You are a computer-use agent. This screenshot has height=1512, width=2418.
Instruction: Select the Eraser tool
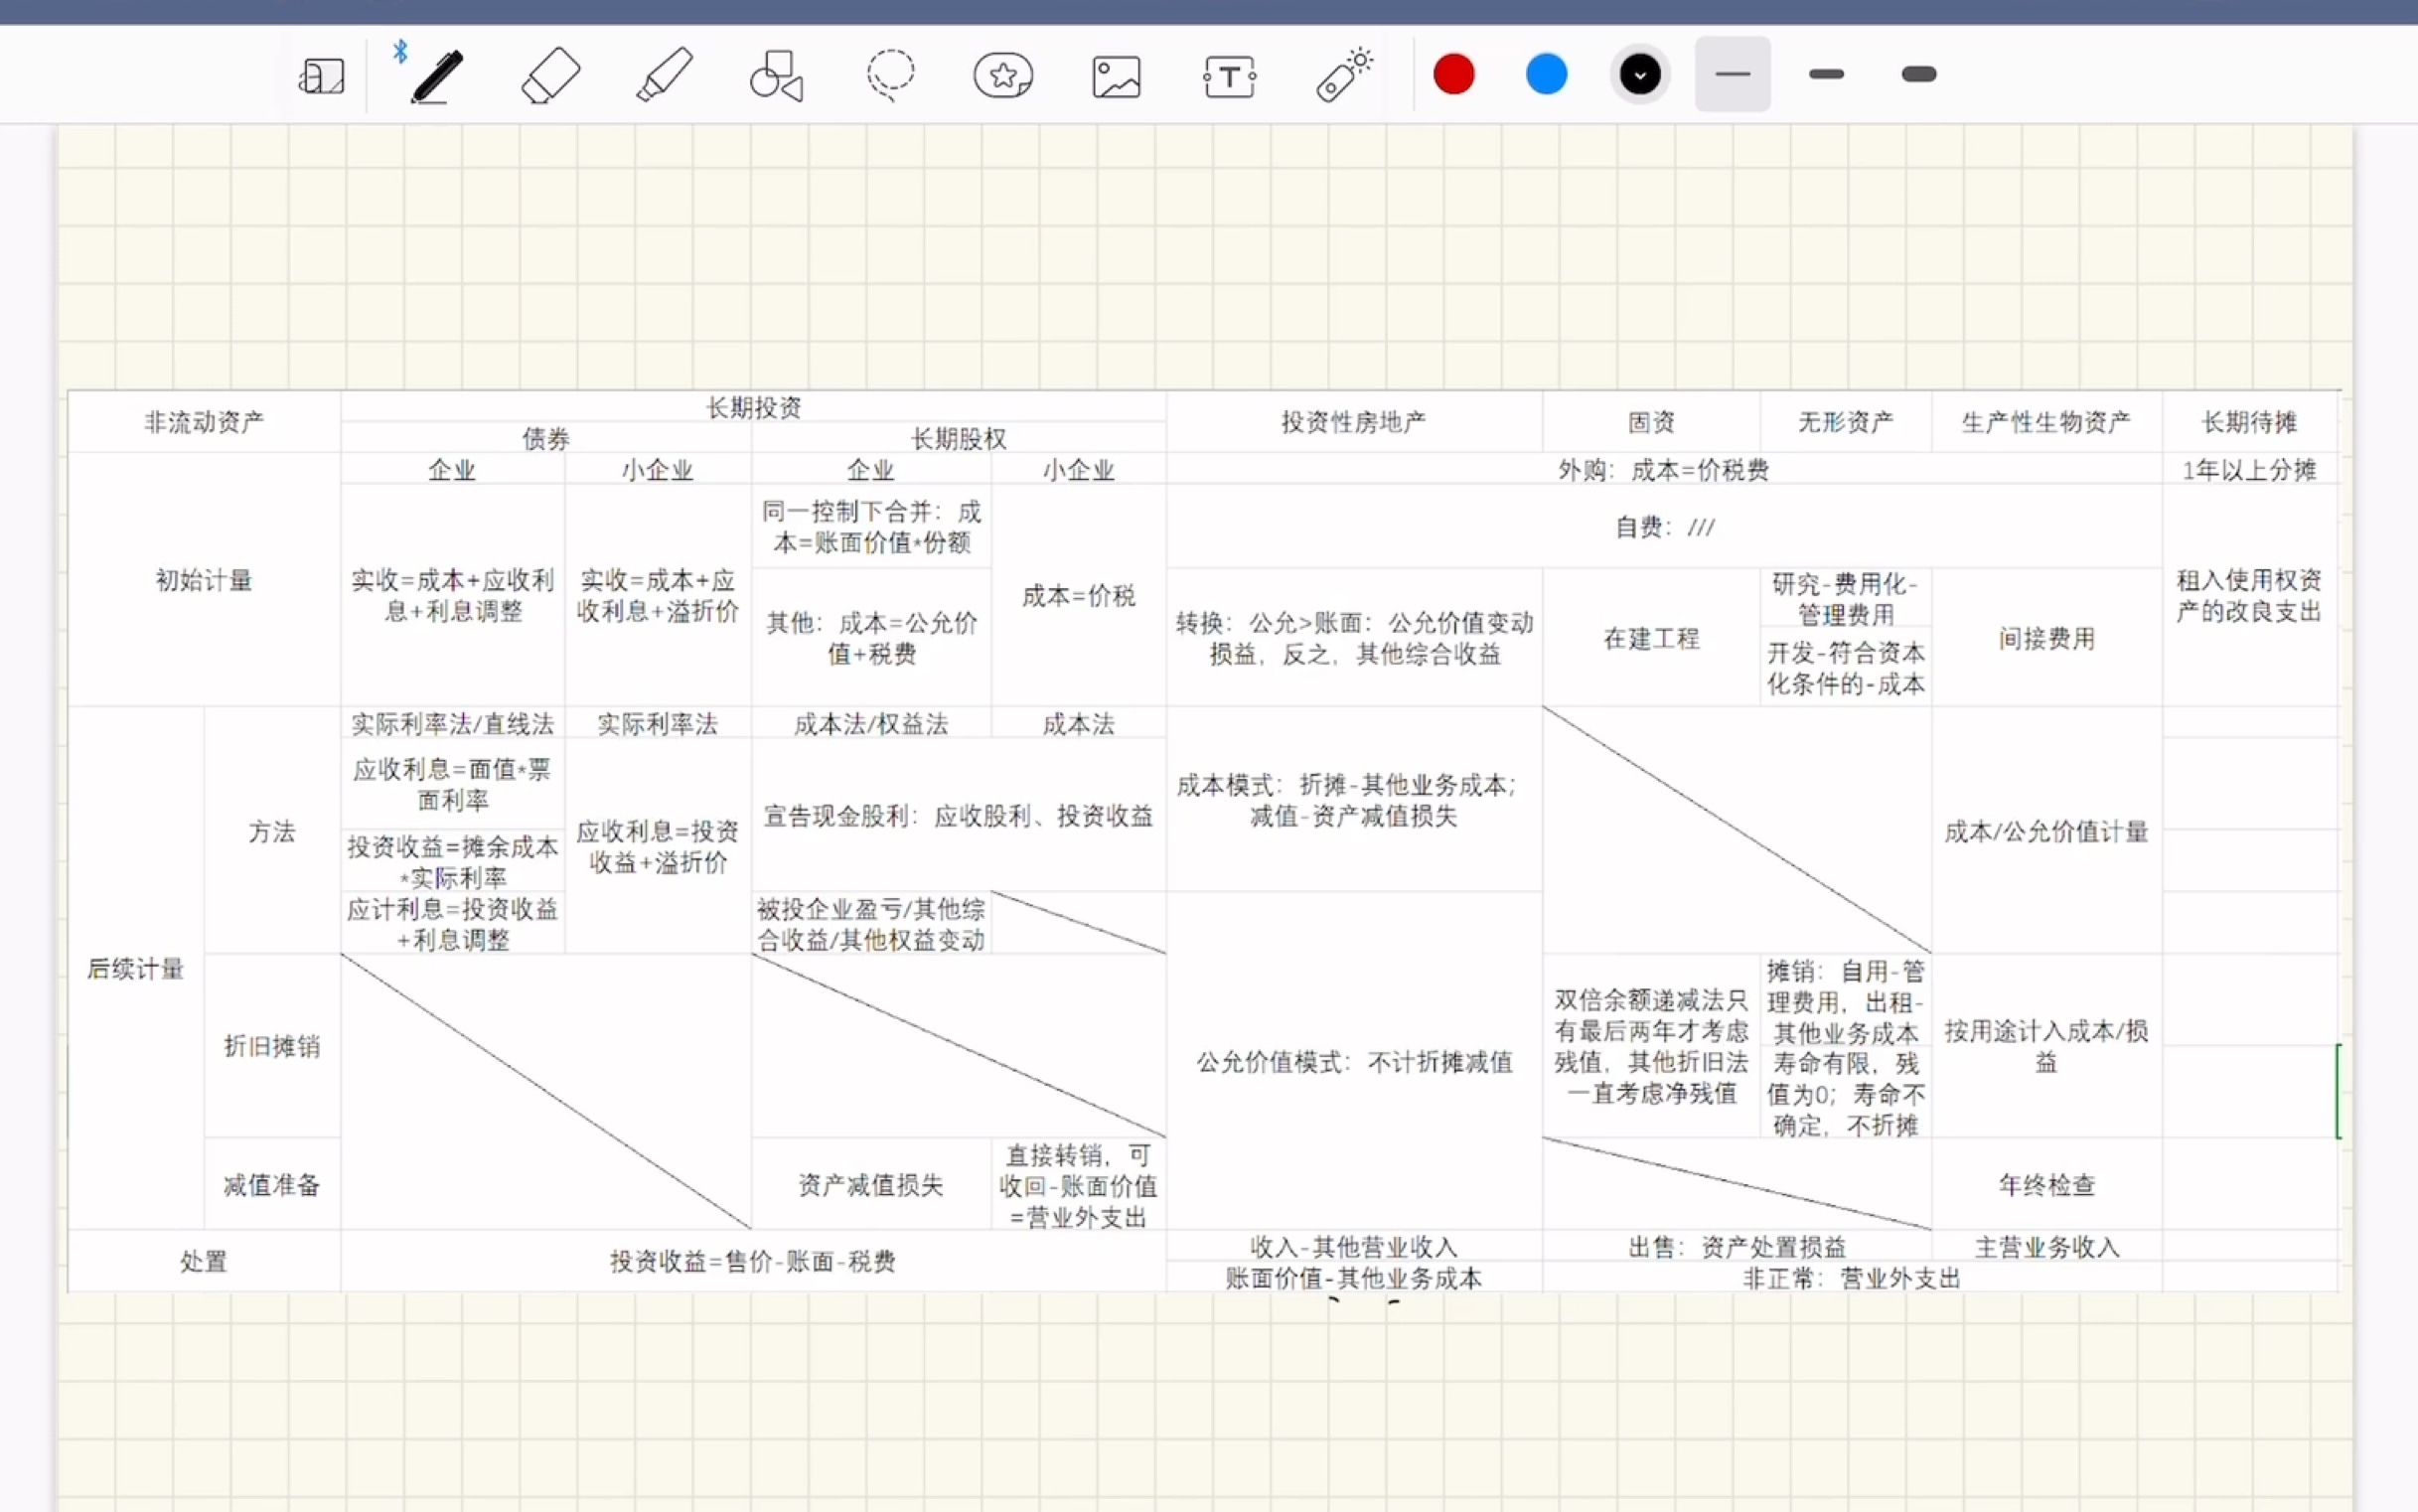[x=551, y=75]
